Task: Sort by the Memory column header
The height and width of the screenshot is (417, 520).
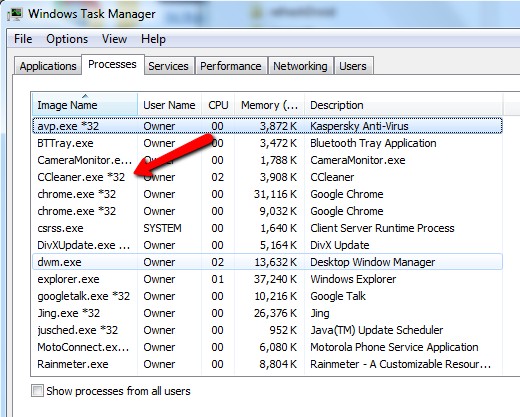Action: pyautogui.click(x=270, y=105)
